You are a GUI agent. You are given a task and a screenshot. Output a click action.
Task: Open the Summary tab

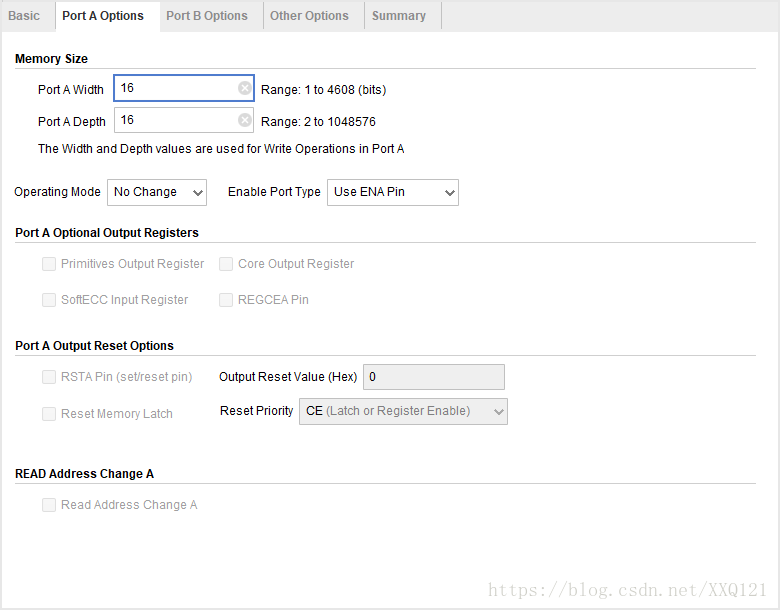point(399,16)
